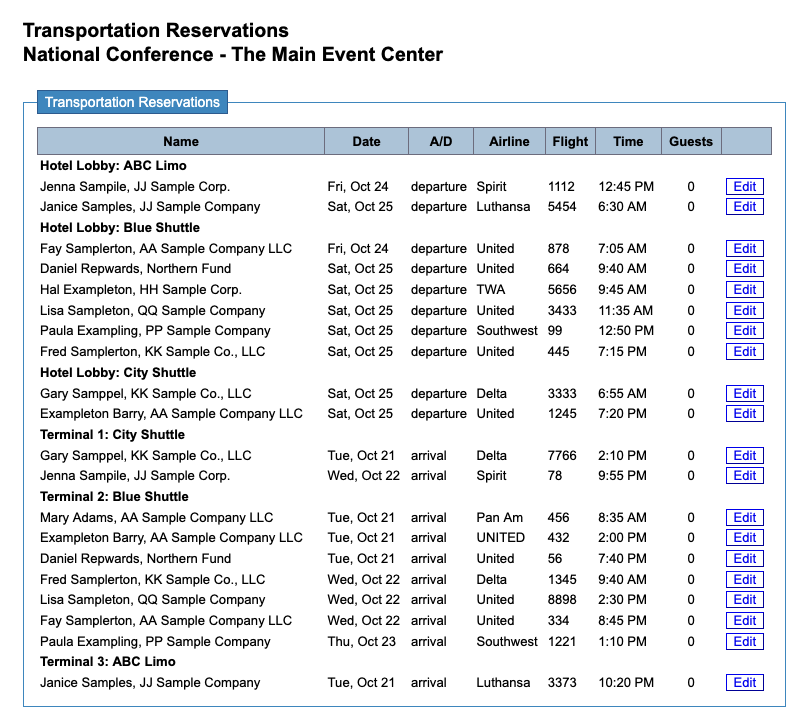Edit Janice Samples flight 3373 arrival
Viewport: 811px width, 727px height.
pyautogui.click(x=744, y=683)
